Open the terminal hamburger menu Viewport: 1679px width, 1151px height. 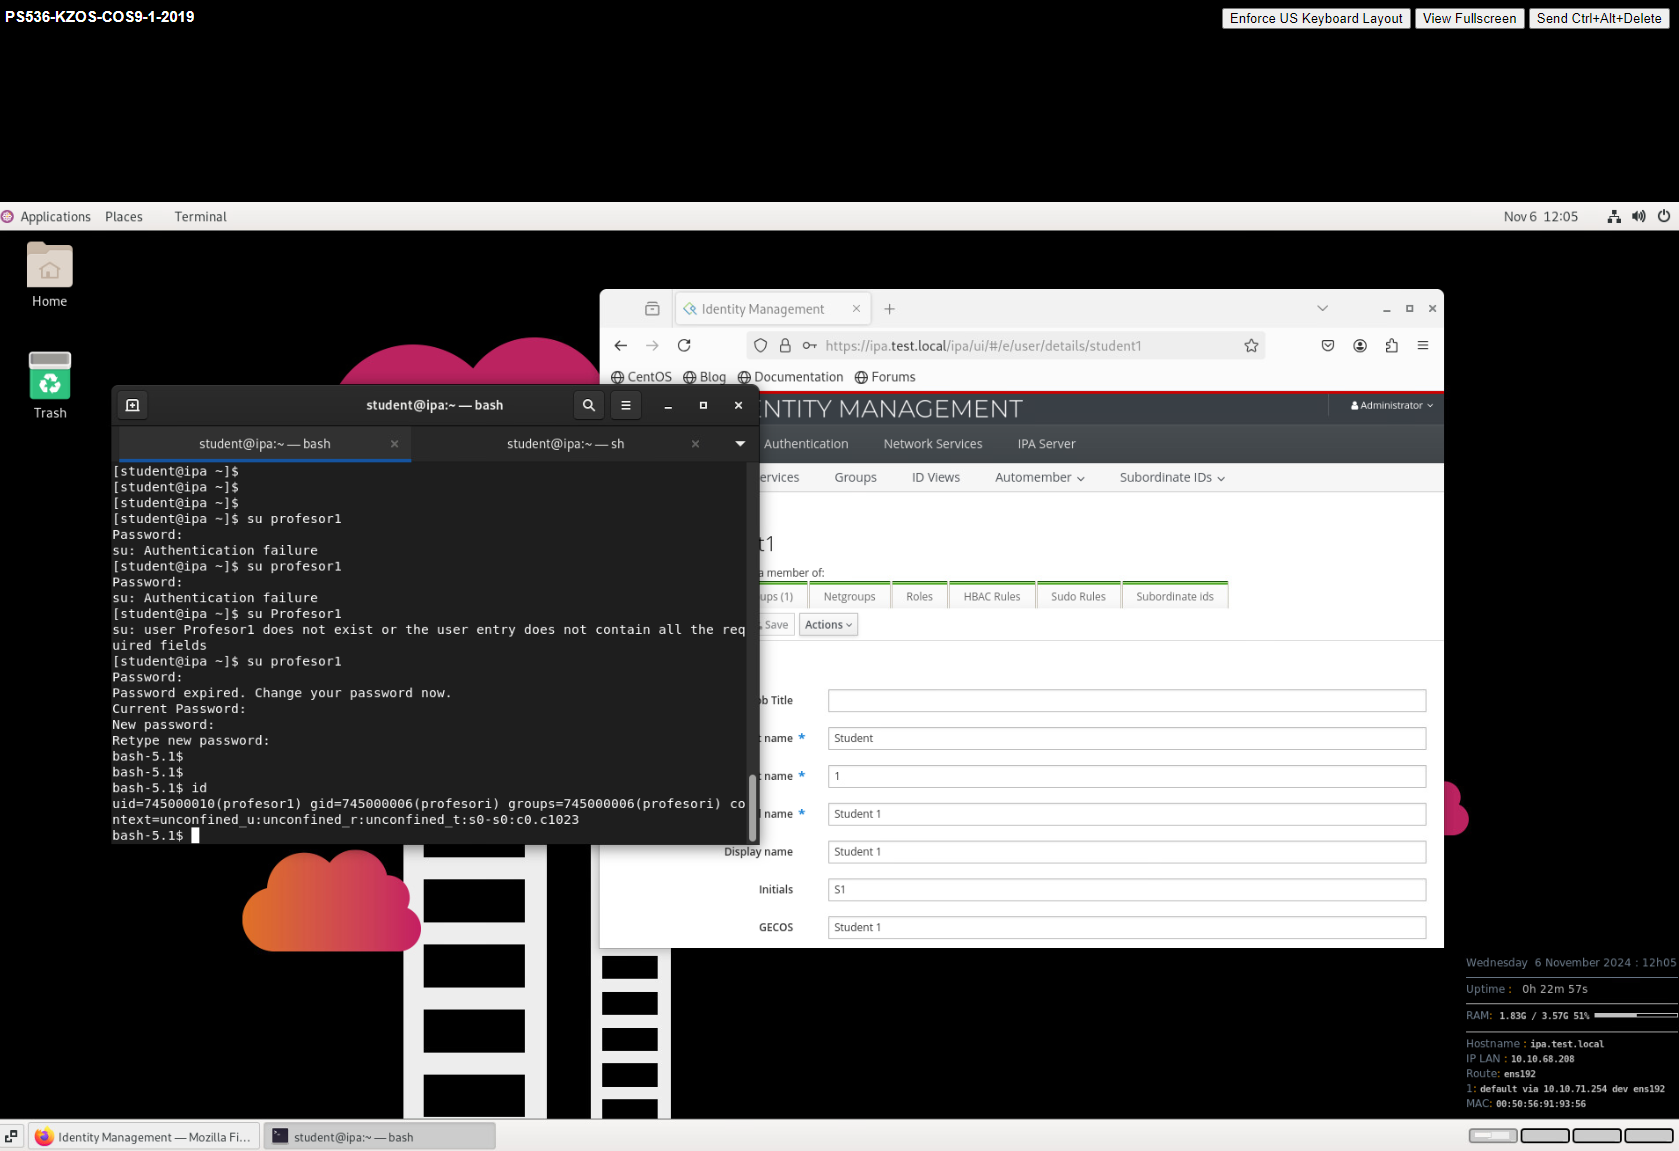point(626,405)
